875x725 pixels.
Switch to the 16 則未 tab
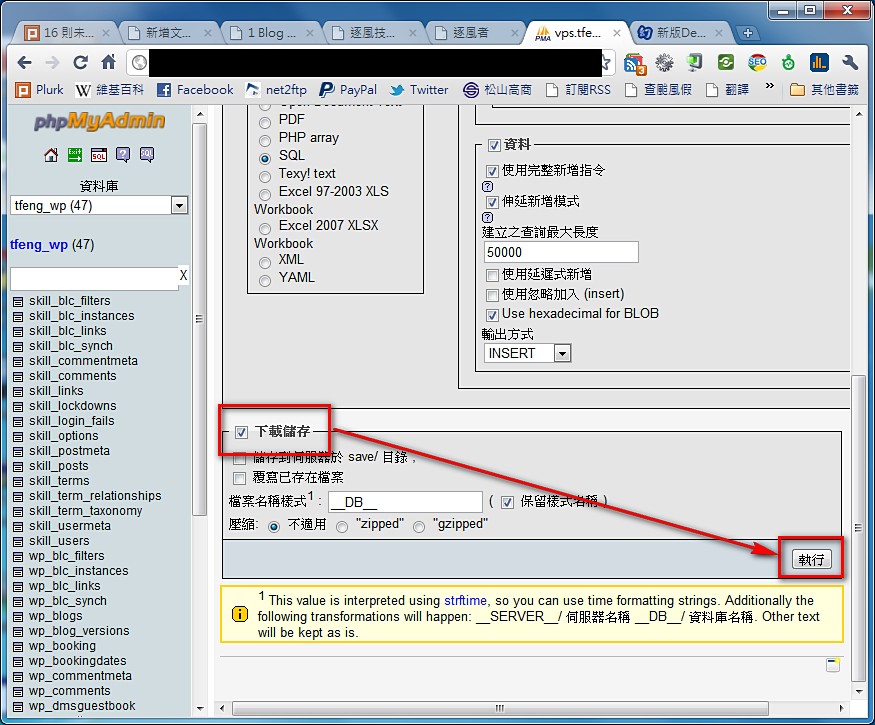point(67,33)
